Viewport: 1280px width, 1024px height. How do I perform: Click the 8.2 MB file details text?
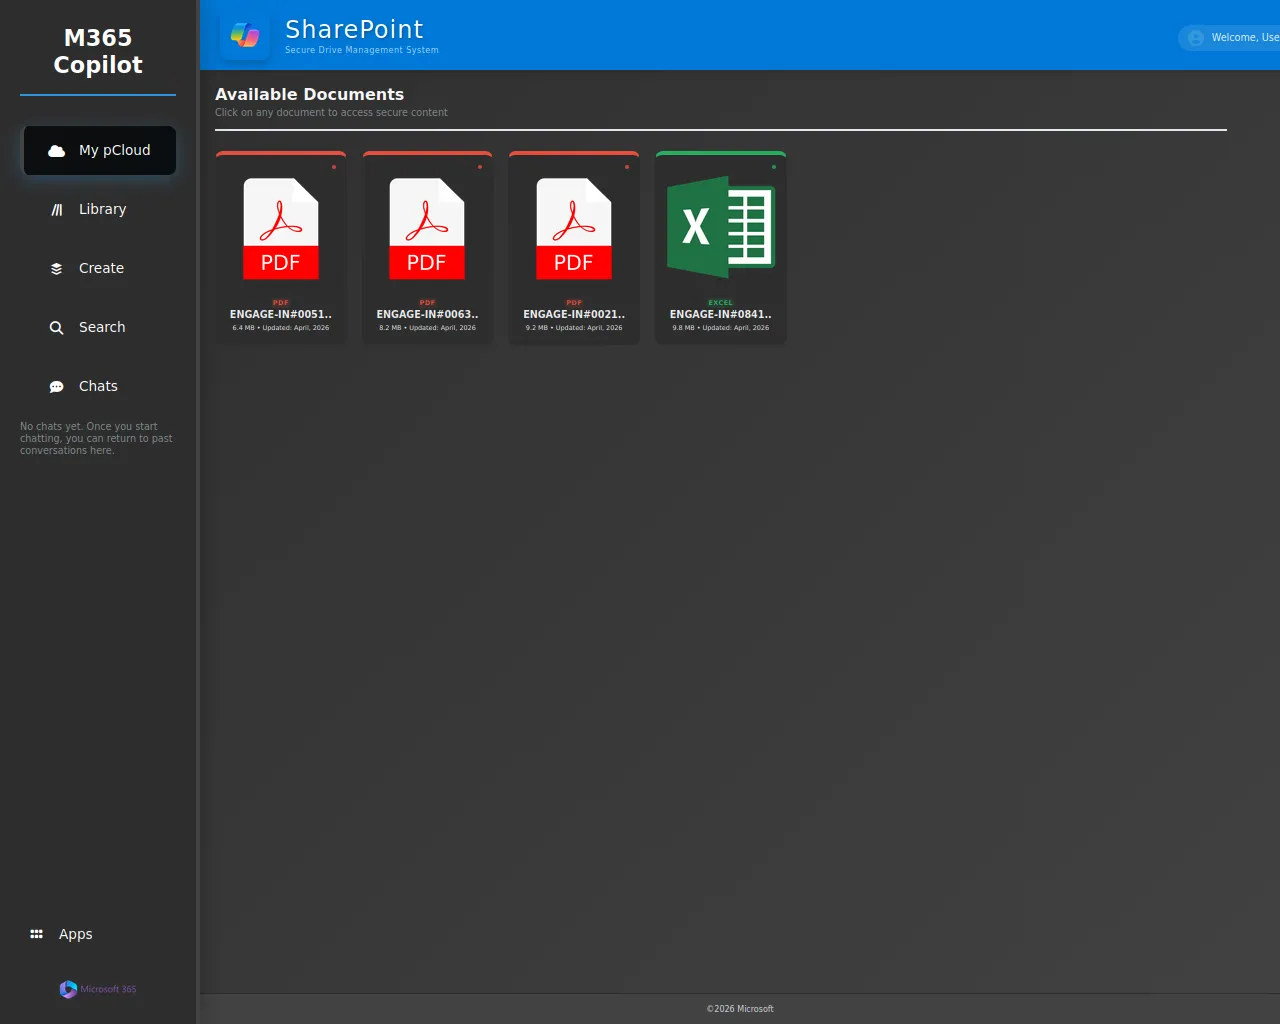pyautogui.click(x=427, y=328)
